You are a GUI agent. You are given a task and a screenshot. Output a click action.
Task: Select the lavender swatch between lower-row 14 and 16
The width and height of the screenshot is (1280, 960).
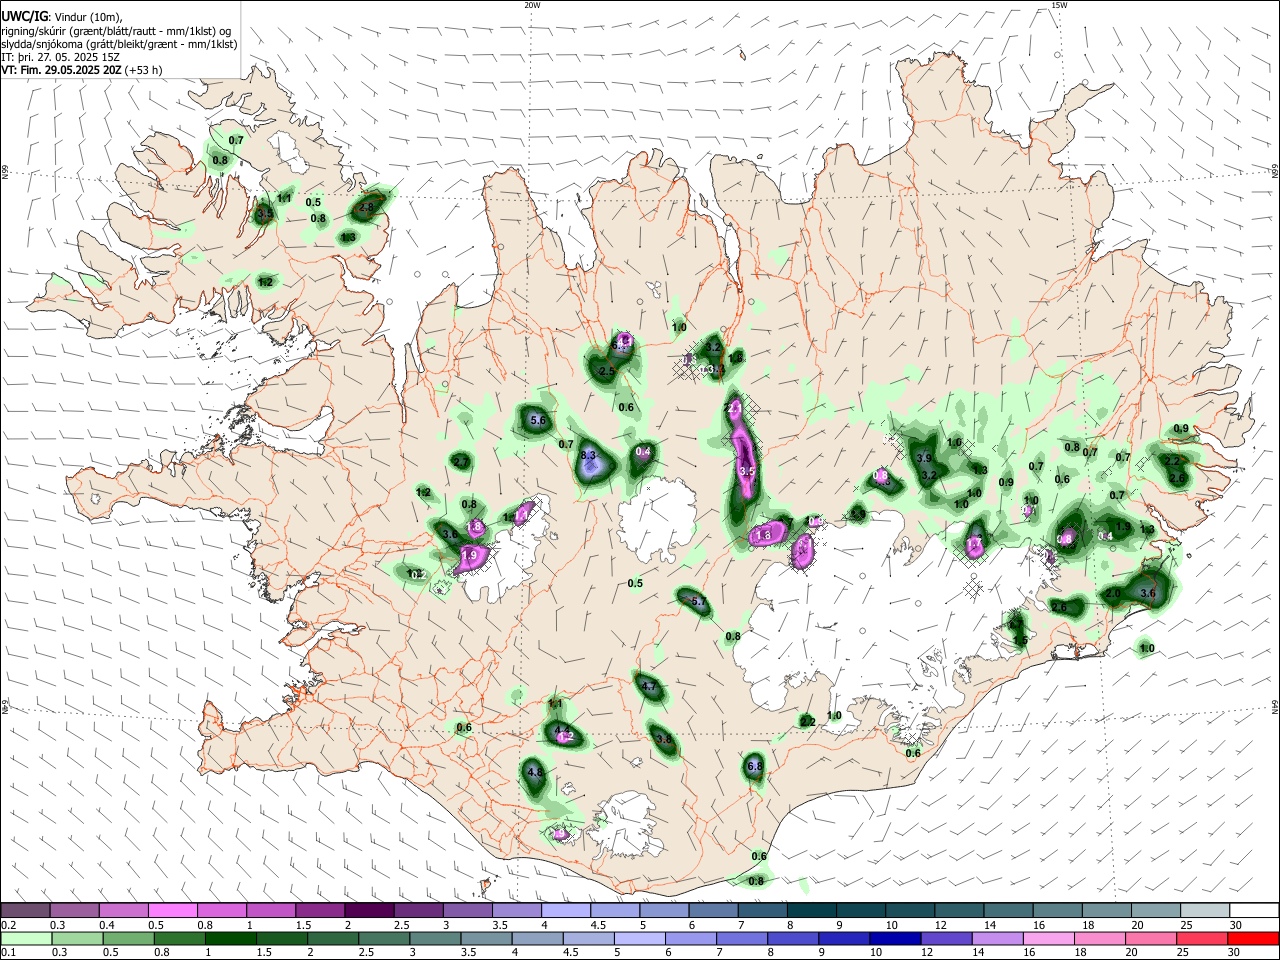(x=996, y=939)
